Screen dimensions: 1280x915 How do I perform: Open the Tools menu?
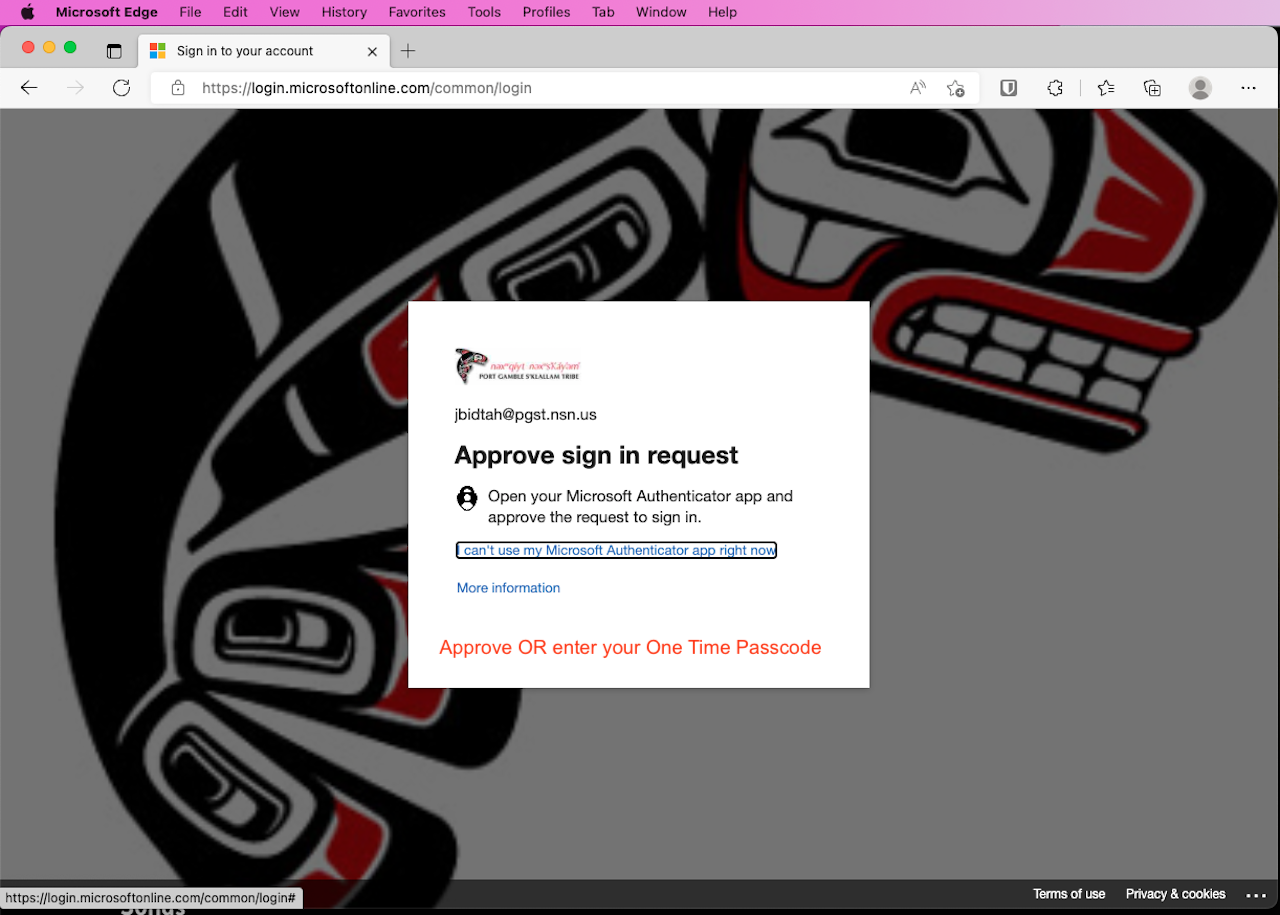(x=484, y=12)
